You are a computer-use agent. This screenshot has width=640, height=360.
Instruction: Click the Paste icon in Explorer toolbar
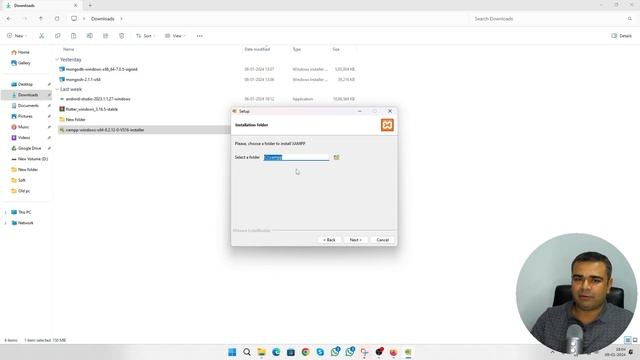(73, 36)
